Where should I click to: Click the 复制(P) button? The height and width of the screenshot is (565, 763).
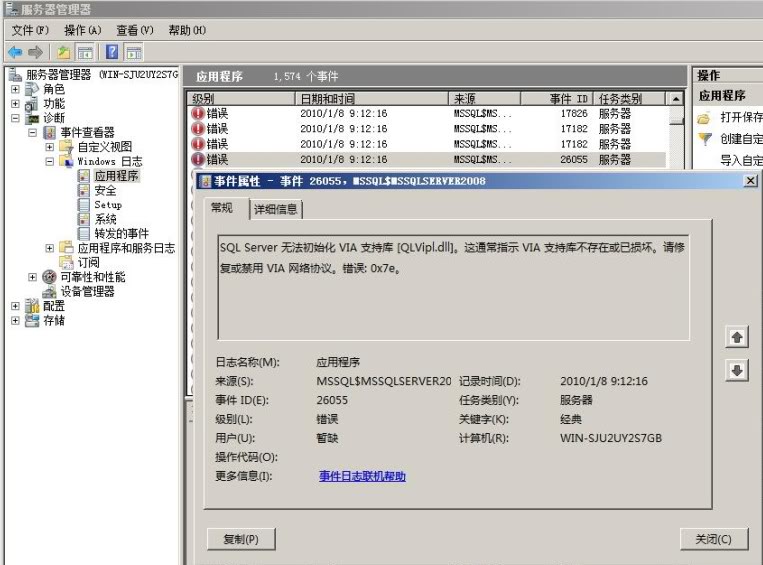pos(241,539)
